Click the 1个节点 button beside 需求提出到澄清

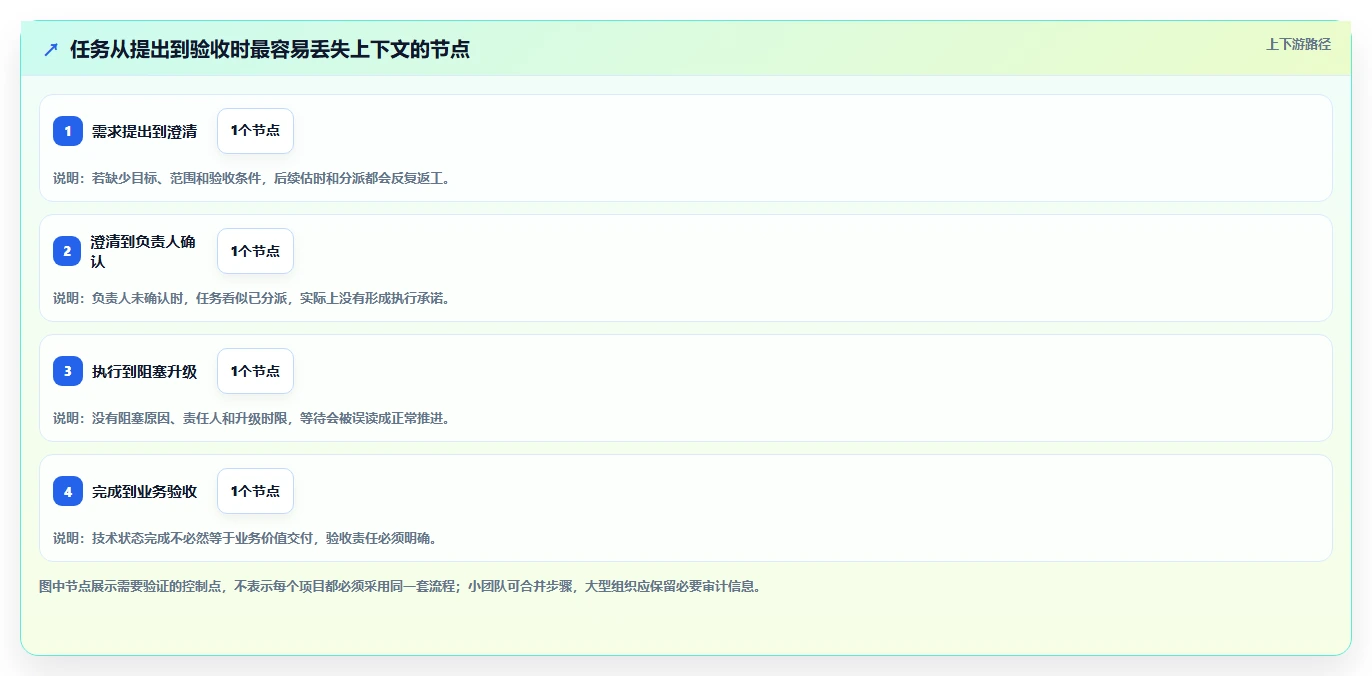[x=255, y=131]
